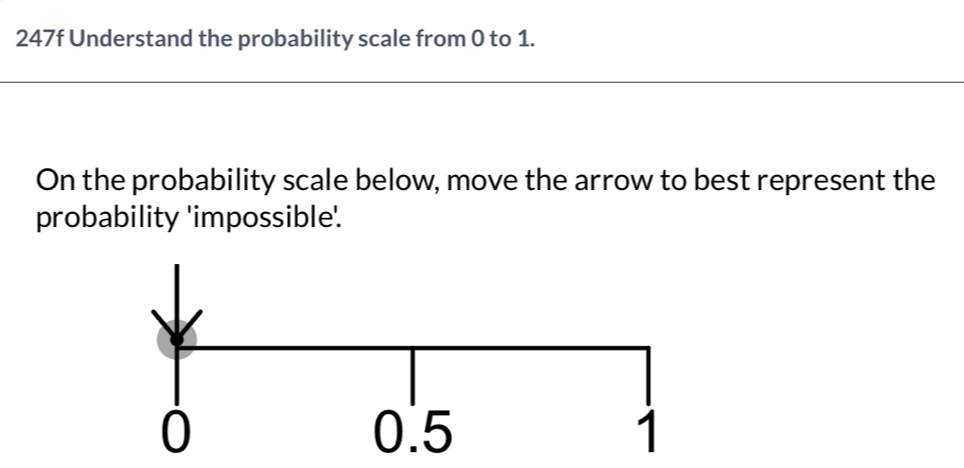Click the tick mark at 0.5
The image size is (964, 468).
411,372
